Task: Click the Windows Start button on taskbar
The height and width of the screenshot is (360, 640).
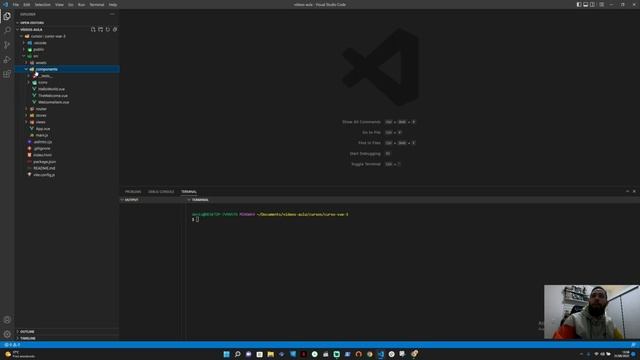Action: pyautogui.click(x=226, y=354)
